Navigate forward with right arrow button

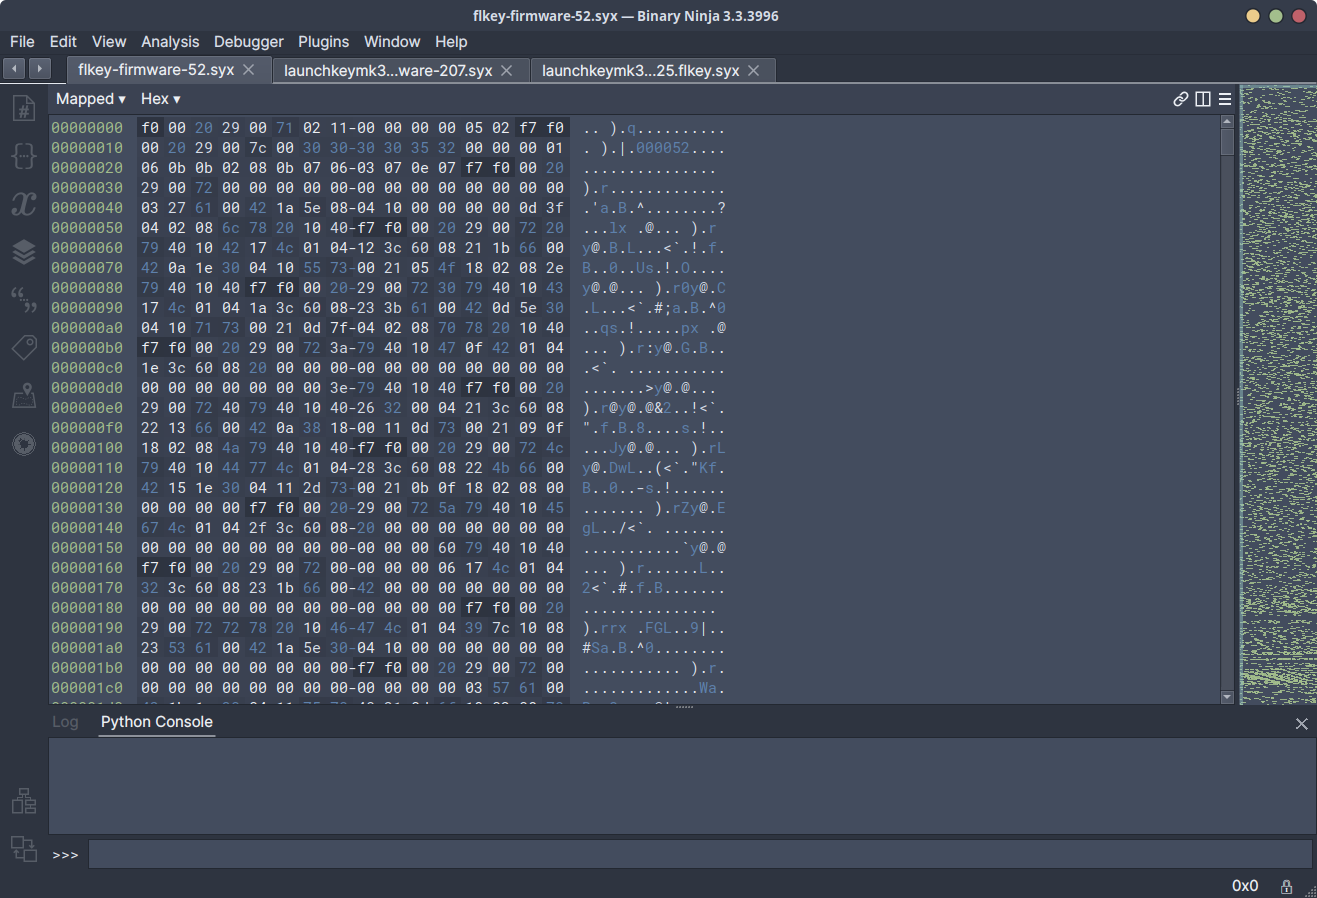39,68
